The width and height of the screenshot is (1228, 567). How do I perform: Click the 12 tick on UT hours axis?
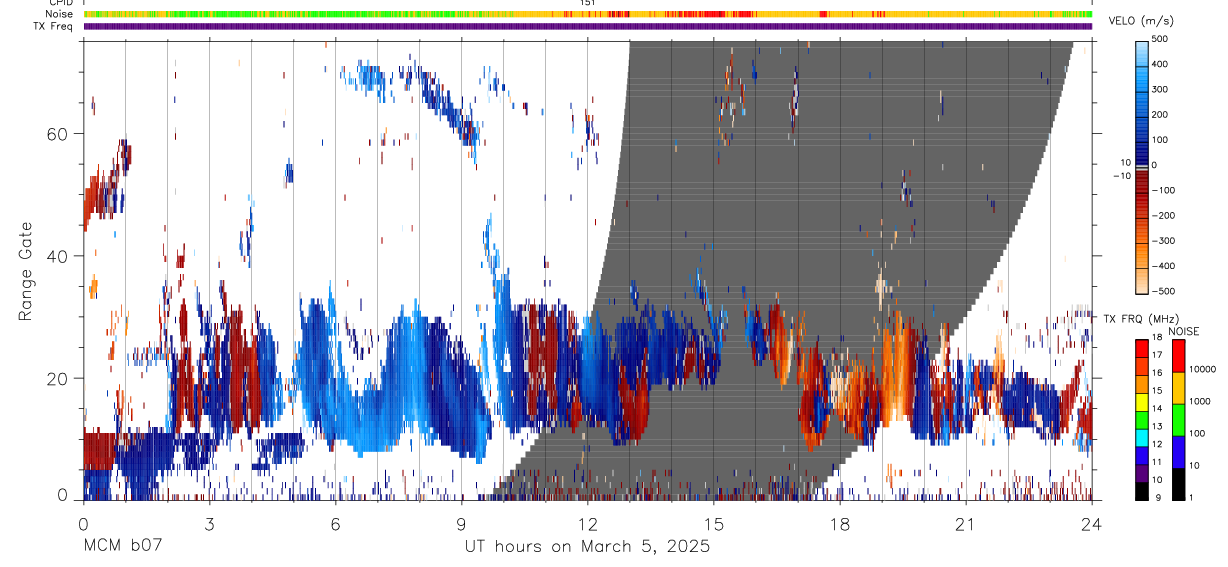coord(587,524)
